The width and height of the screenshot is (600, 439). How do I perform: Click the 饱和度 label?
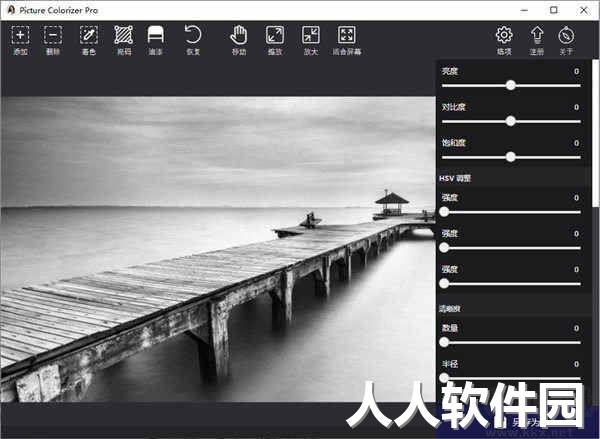tap(453, 143)
